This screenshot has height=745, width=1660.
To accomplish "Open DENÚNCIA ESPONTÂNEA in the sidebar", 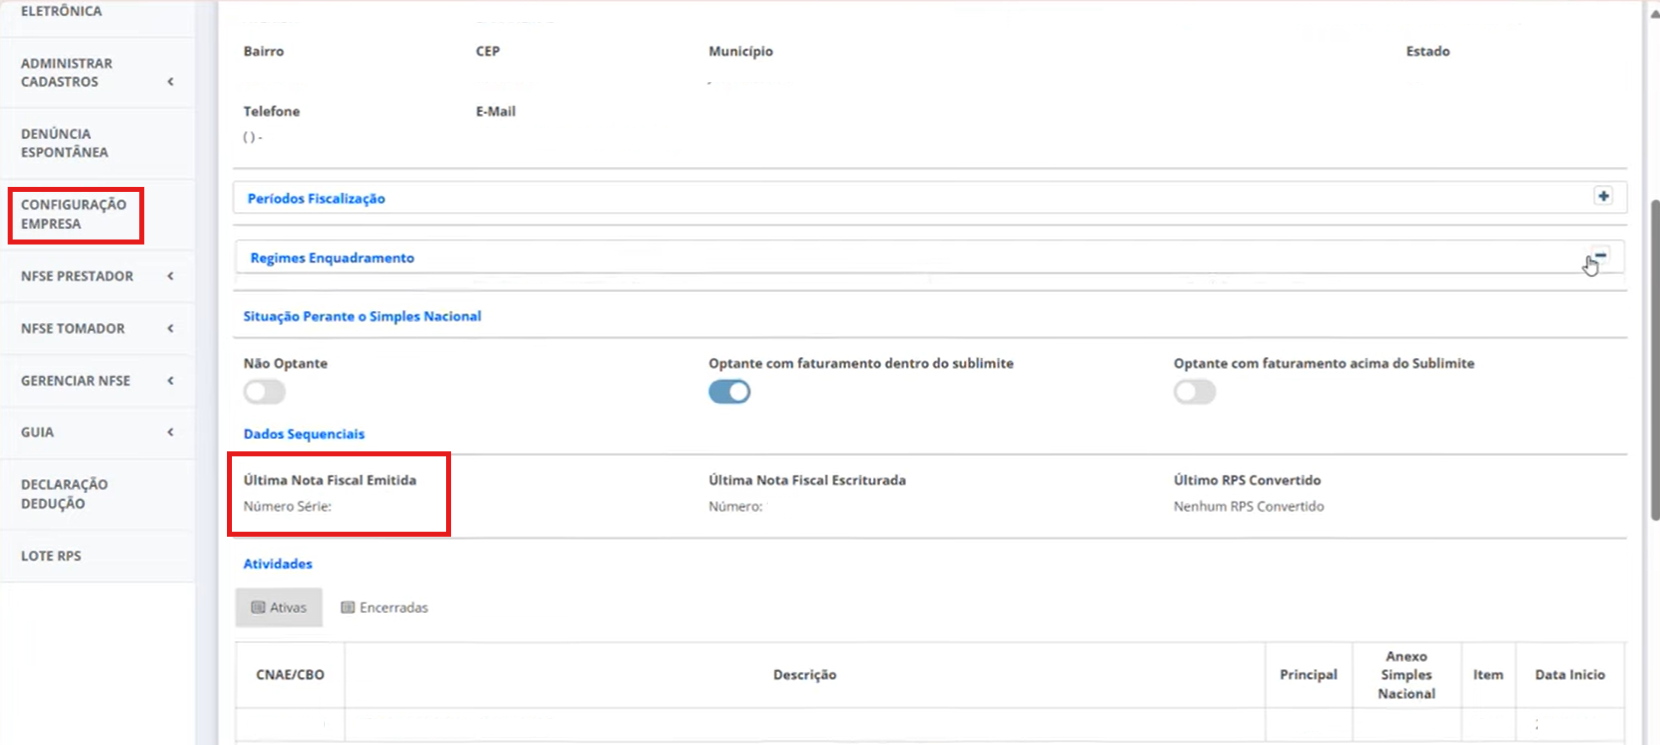I will coord(65,143).
